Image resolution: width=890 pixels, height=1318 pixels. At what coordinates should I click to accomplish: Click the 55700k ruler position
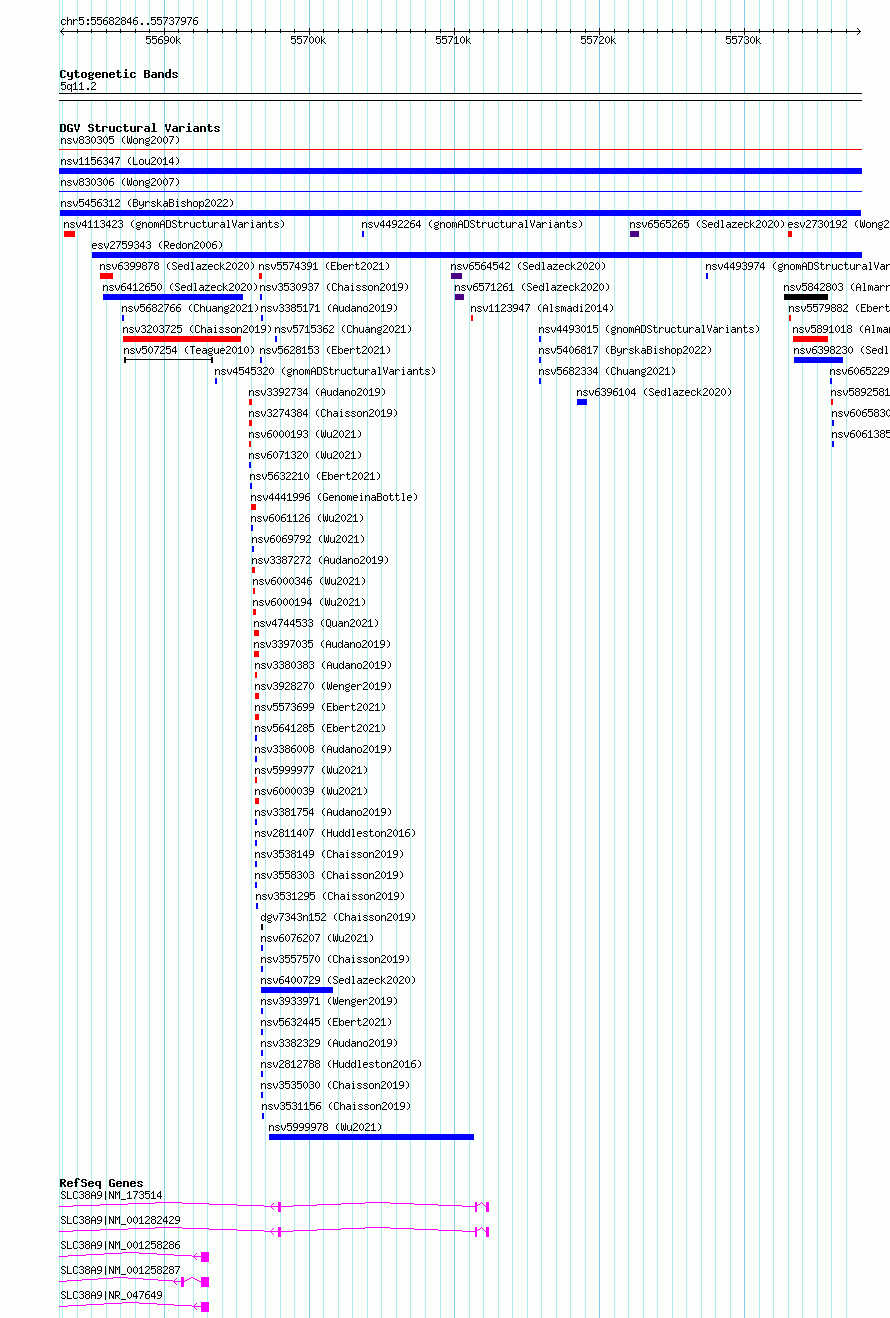tap(308, 40)
